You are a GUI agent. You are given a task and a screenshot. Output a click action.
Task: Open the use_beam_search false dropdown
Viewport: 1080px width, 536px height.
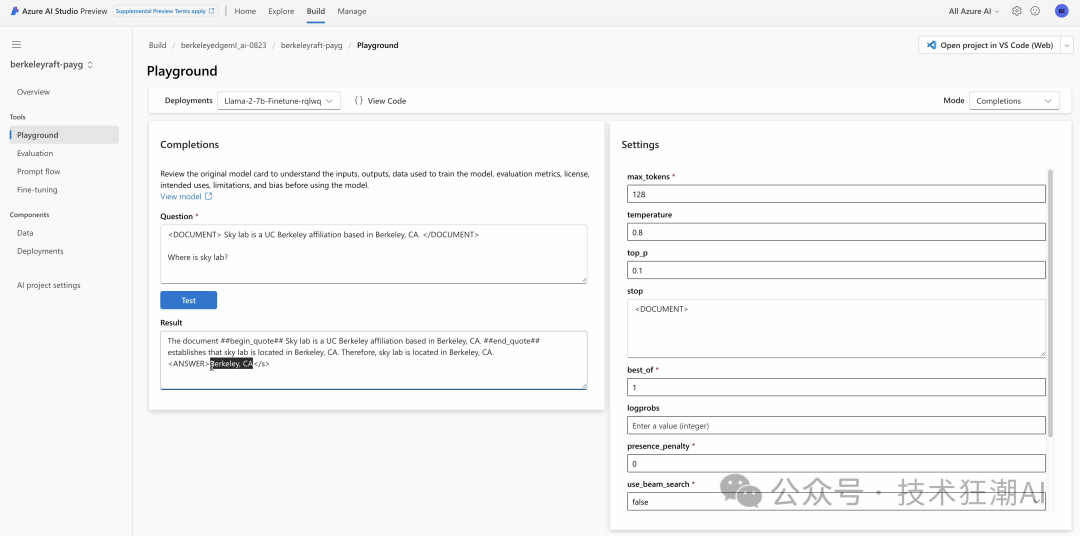836,502
